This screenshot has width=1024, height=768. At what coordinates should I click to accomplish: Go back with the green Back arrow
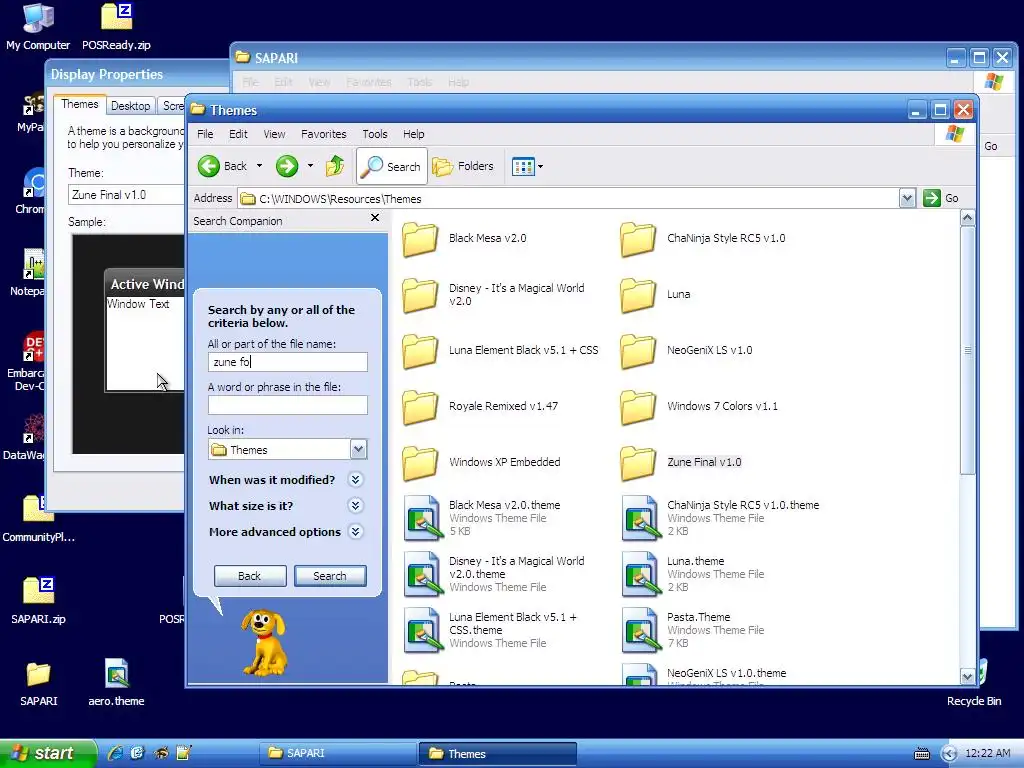coord(223,166)
